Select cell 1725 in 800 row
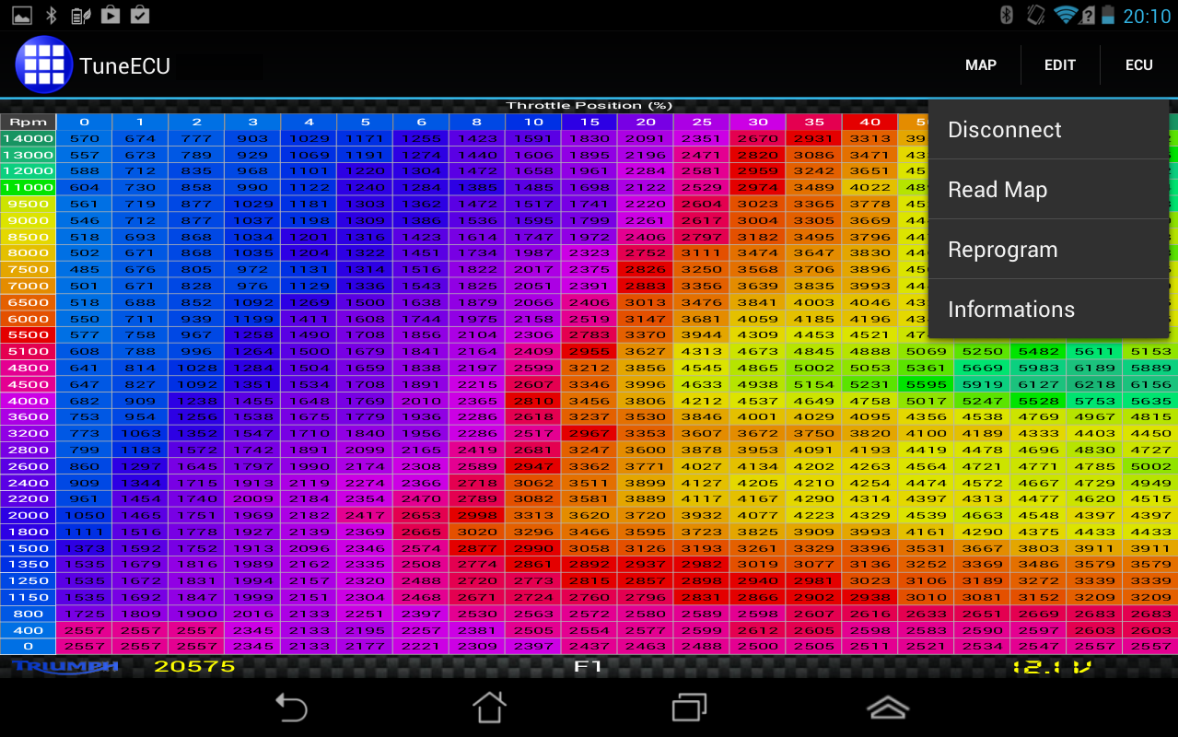1178x737 pixels. [84, 614]
